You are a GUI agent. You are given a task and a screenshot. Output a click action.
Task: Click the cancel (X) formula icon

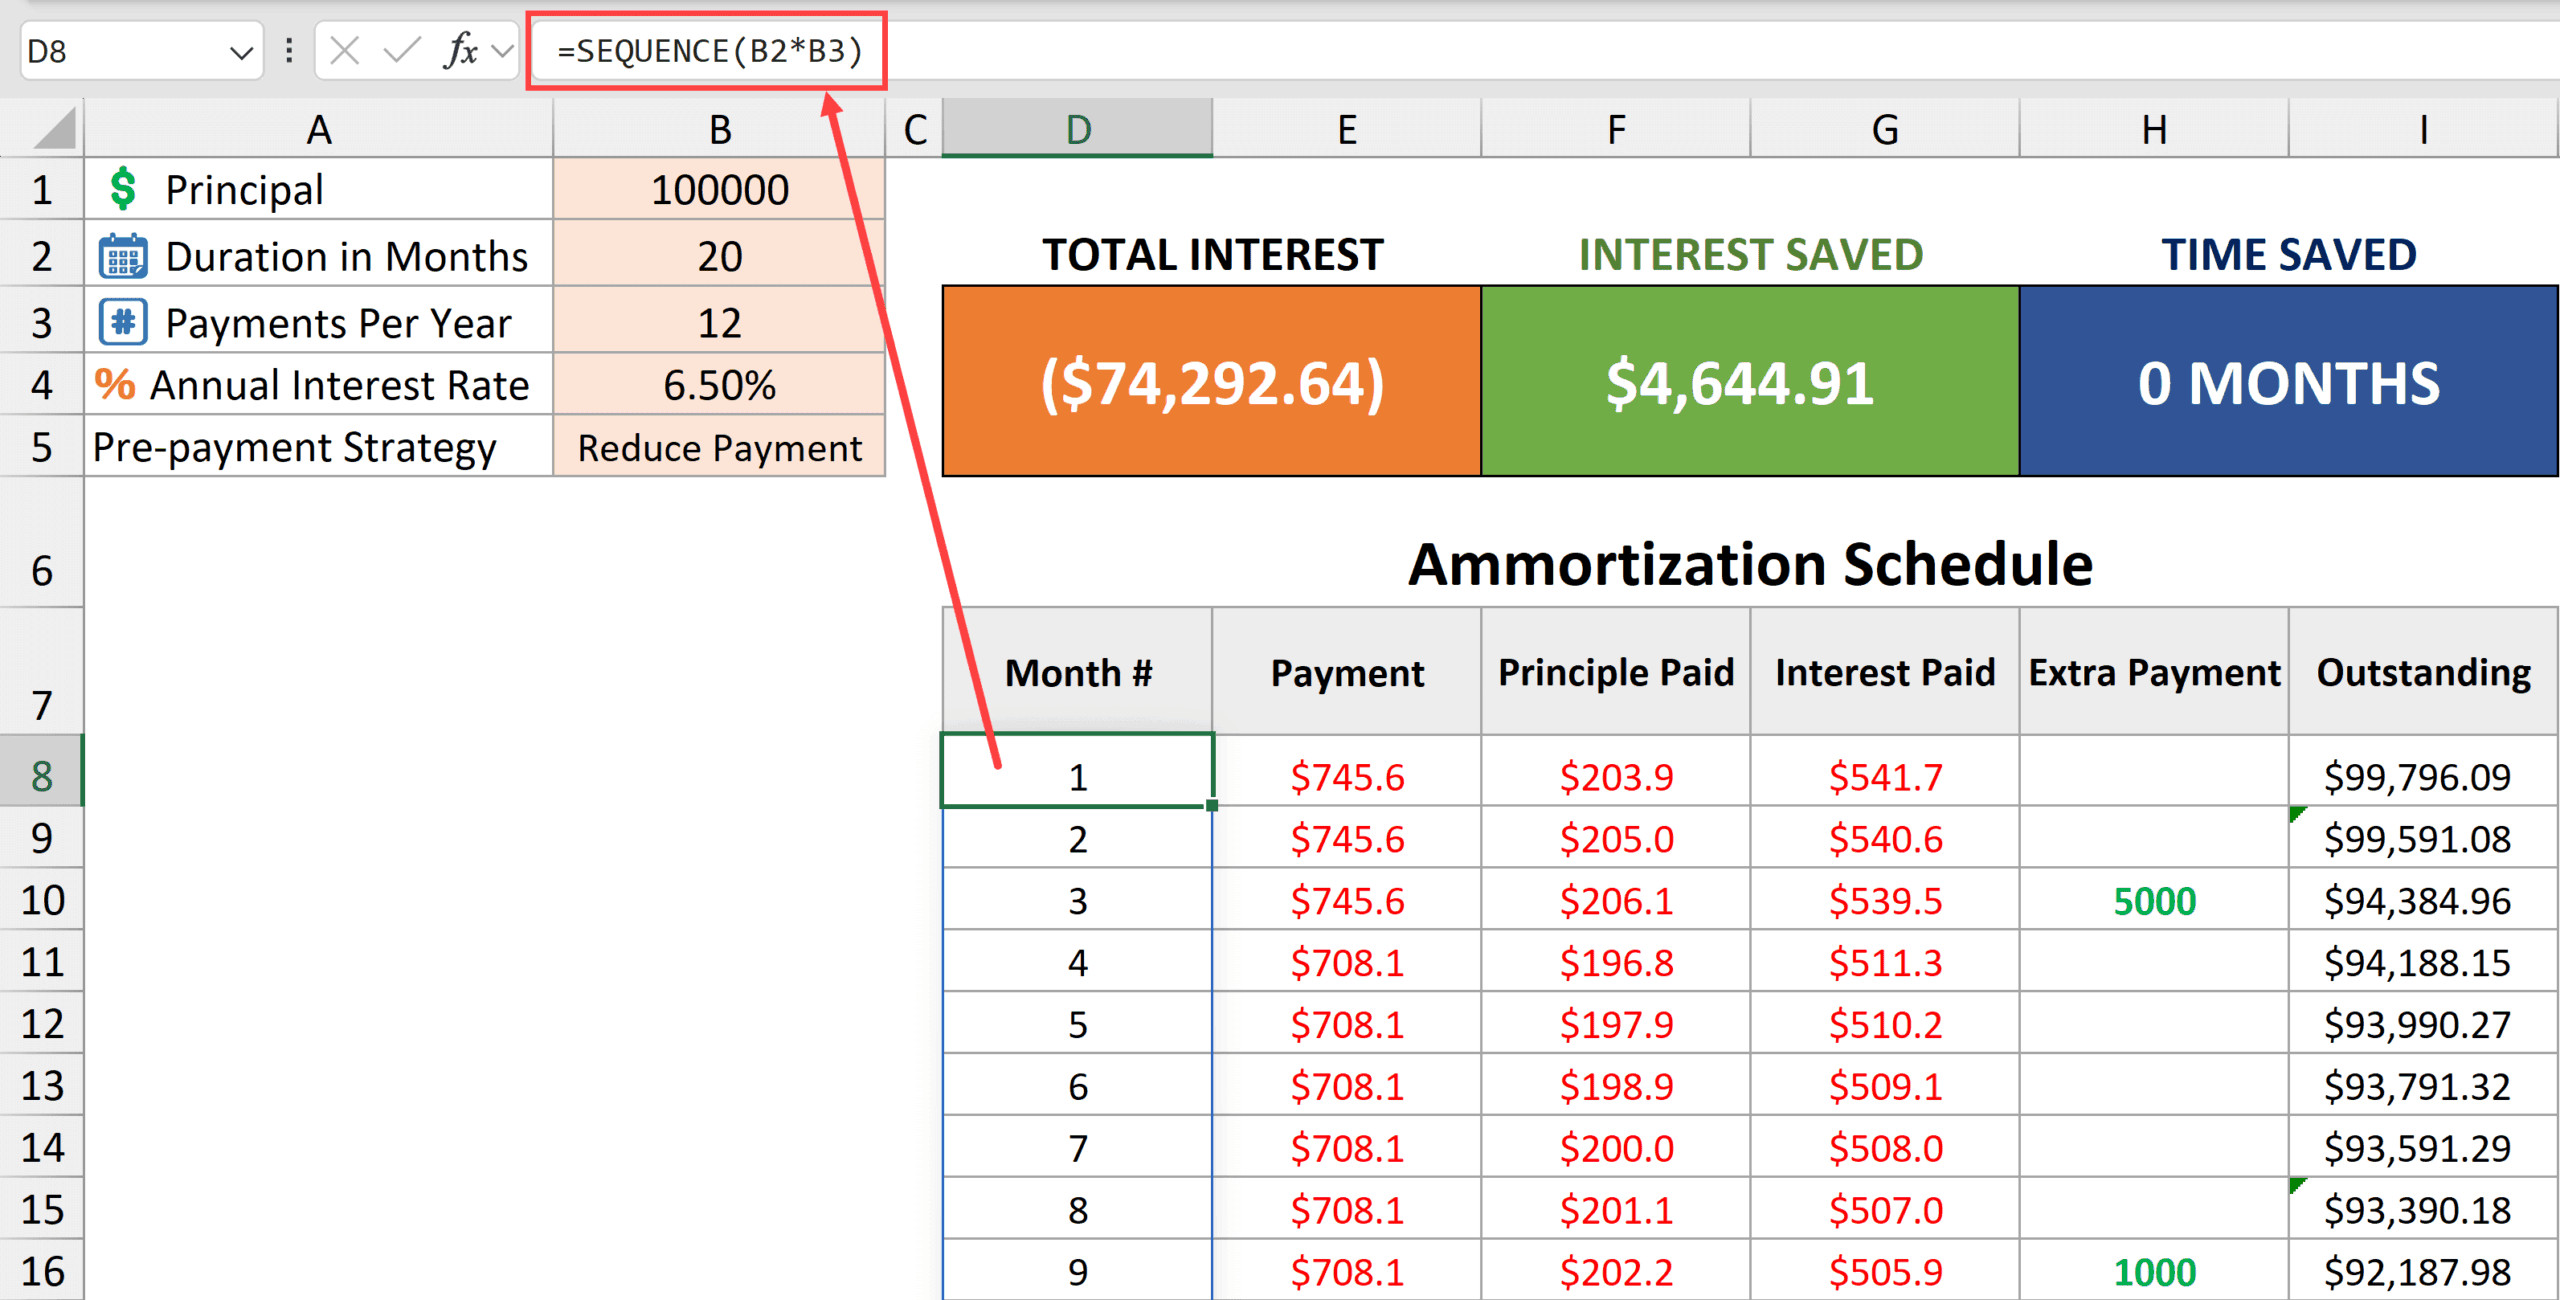click(344, 50)
